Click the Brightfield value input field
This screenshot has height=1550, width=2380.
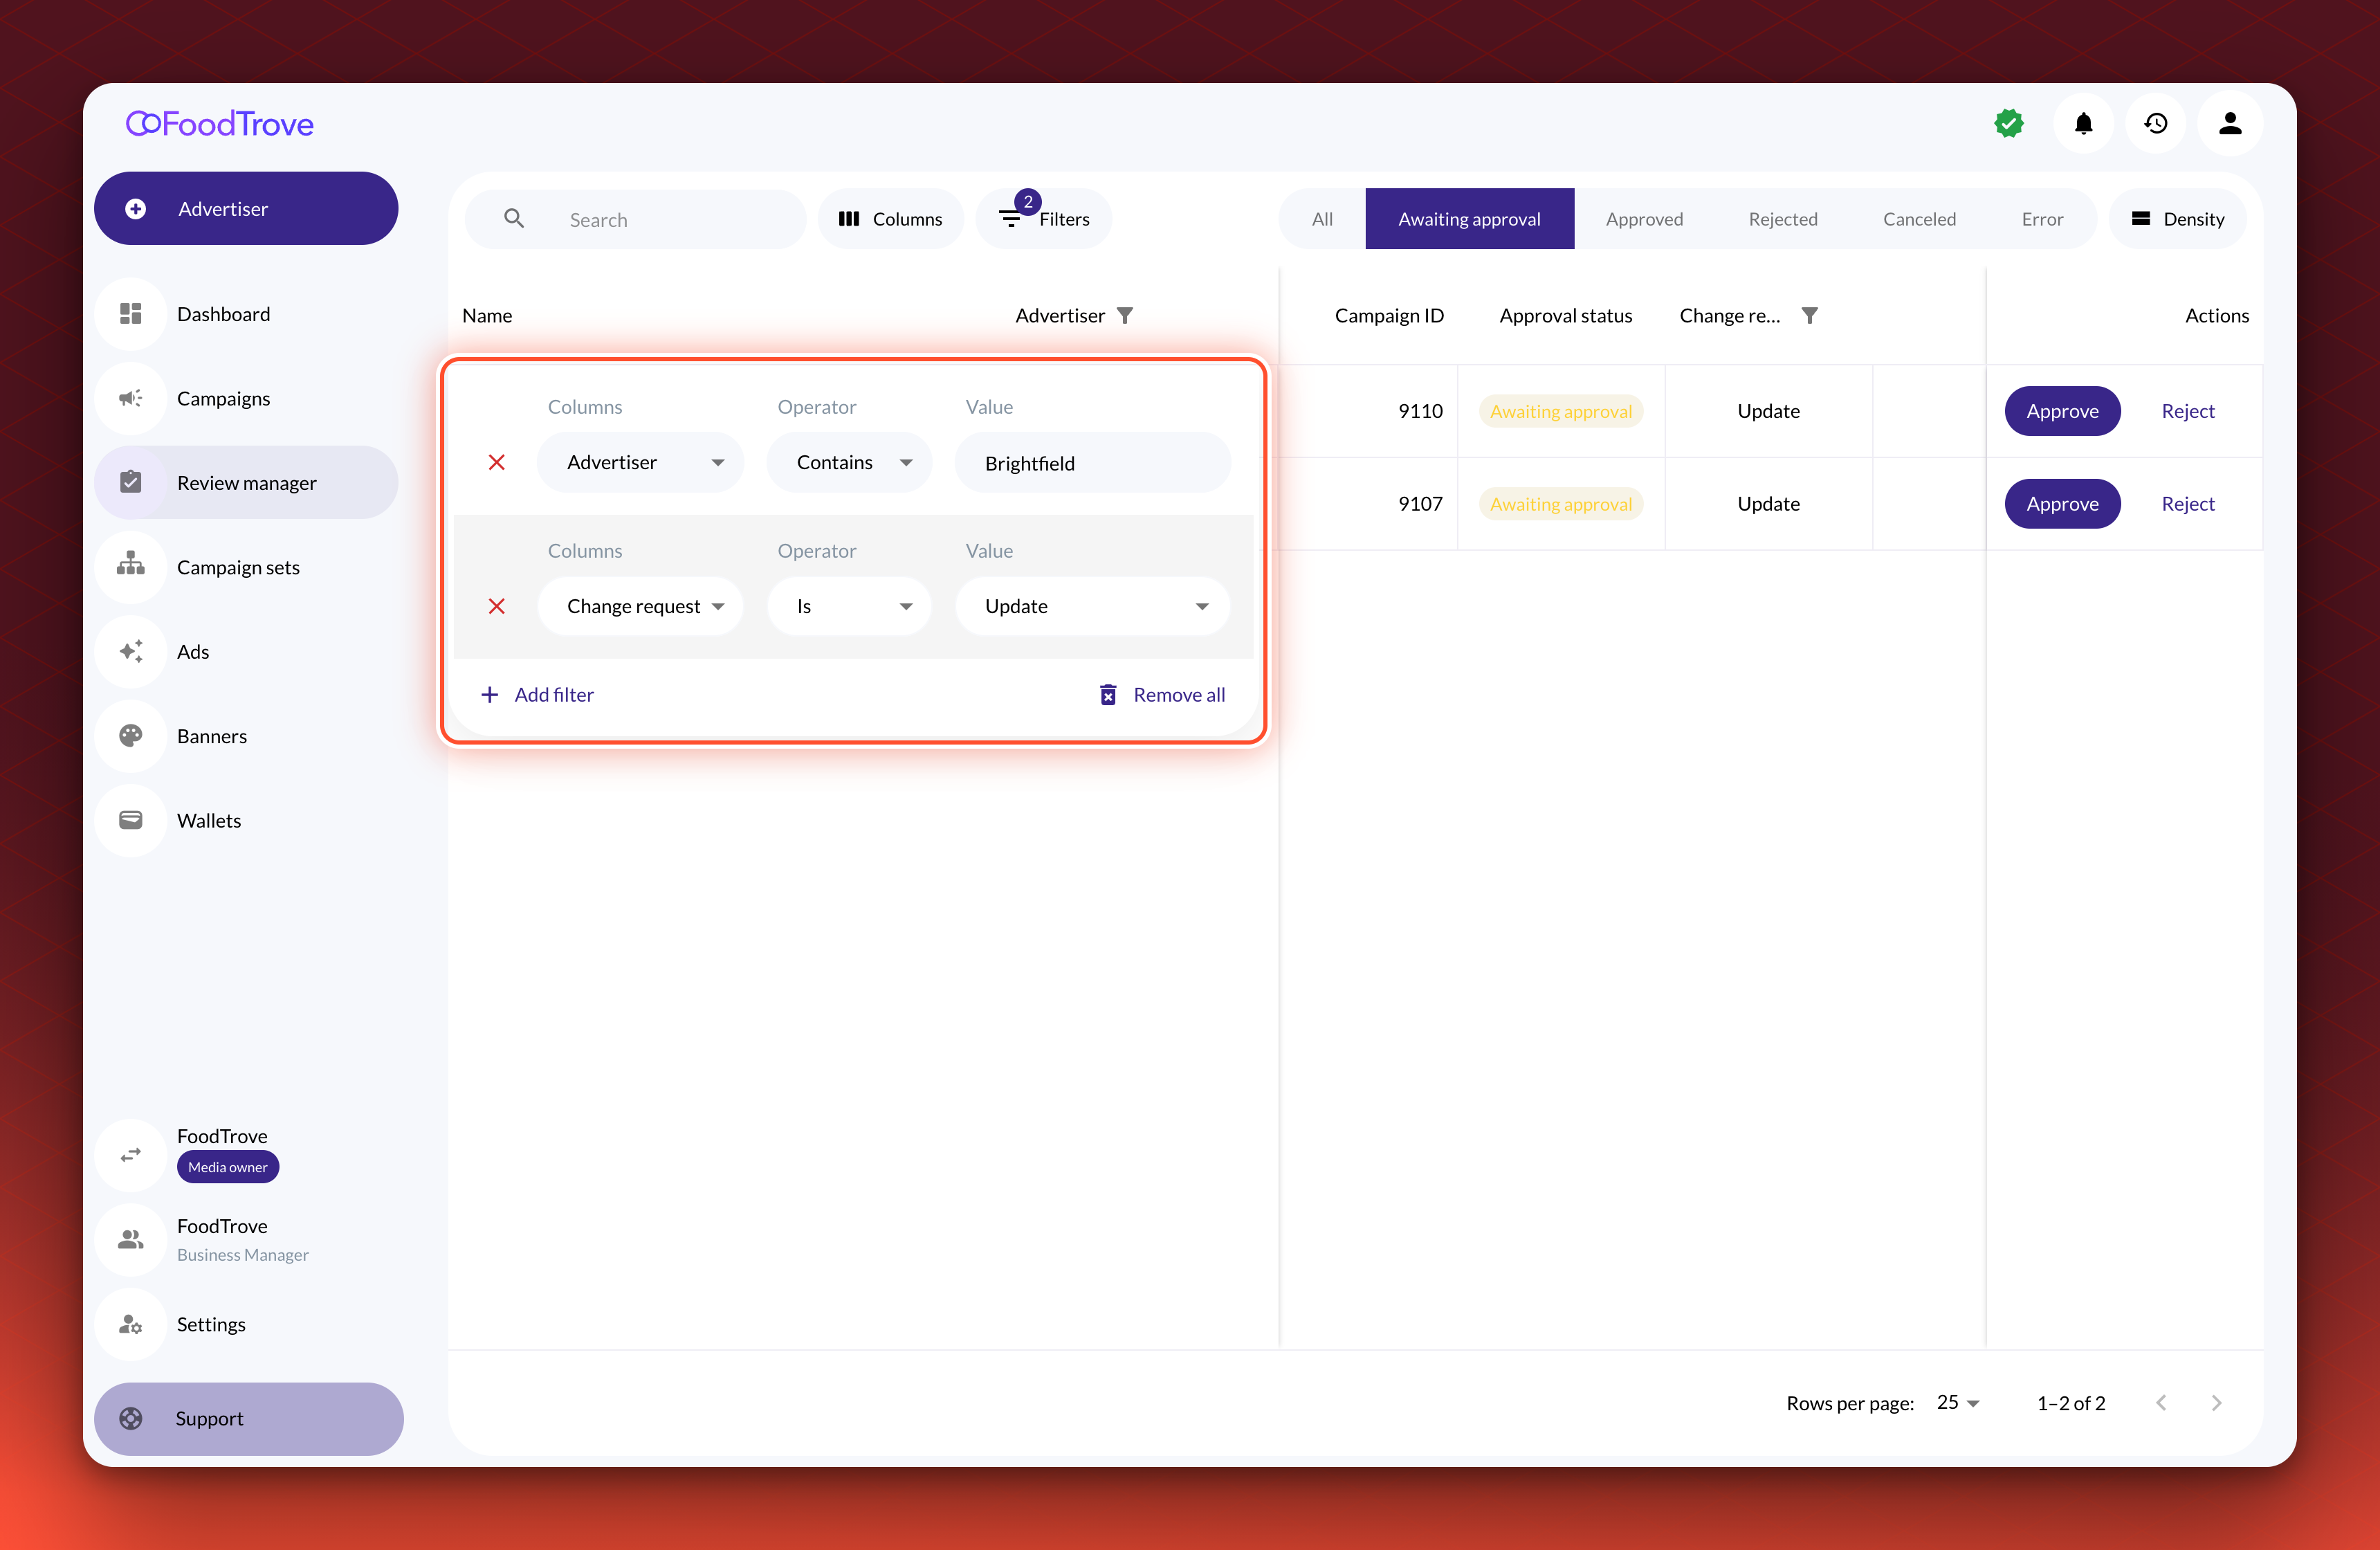point(1093,463)
